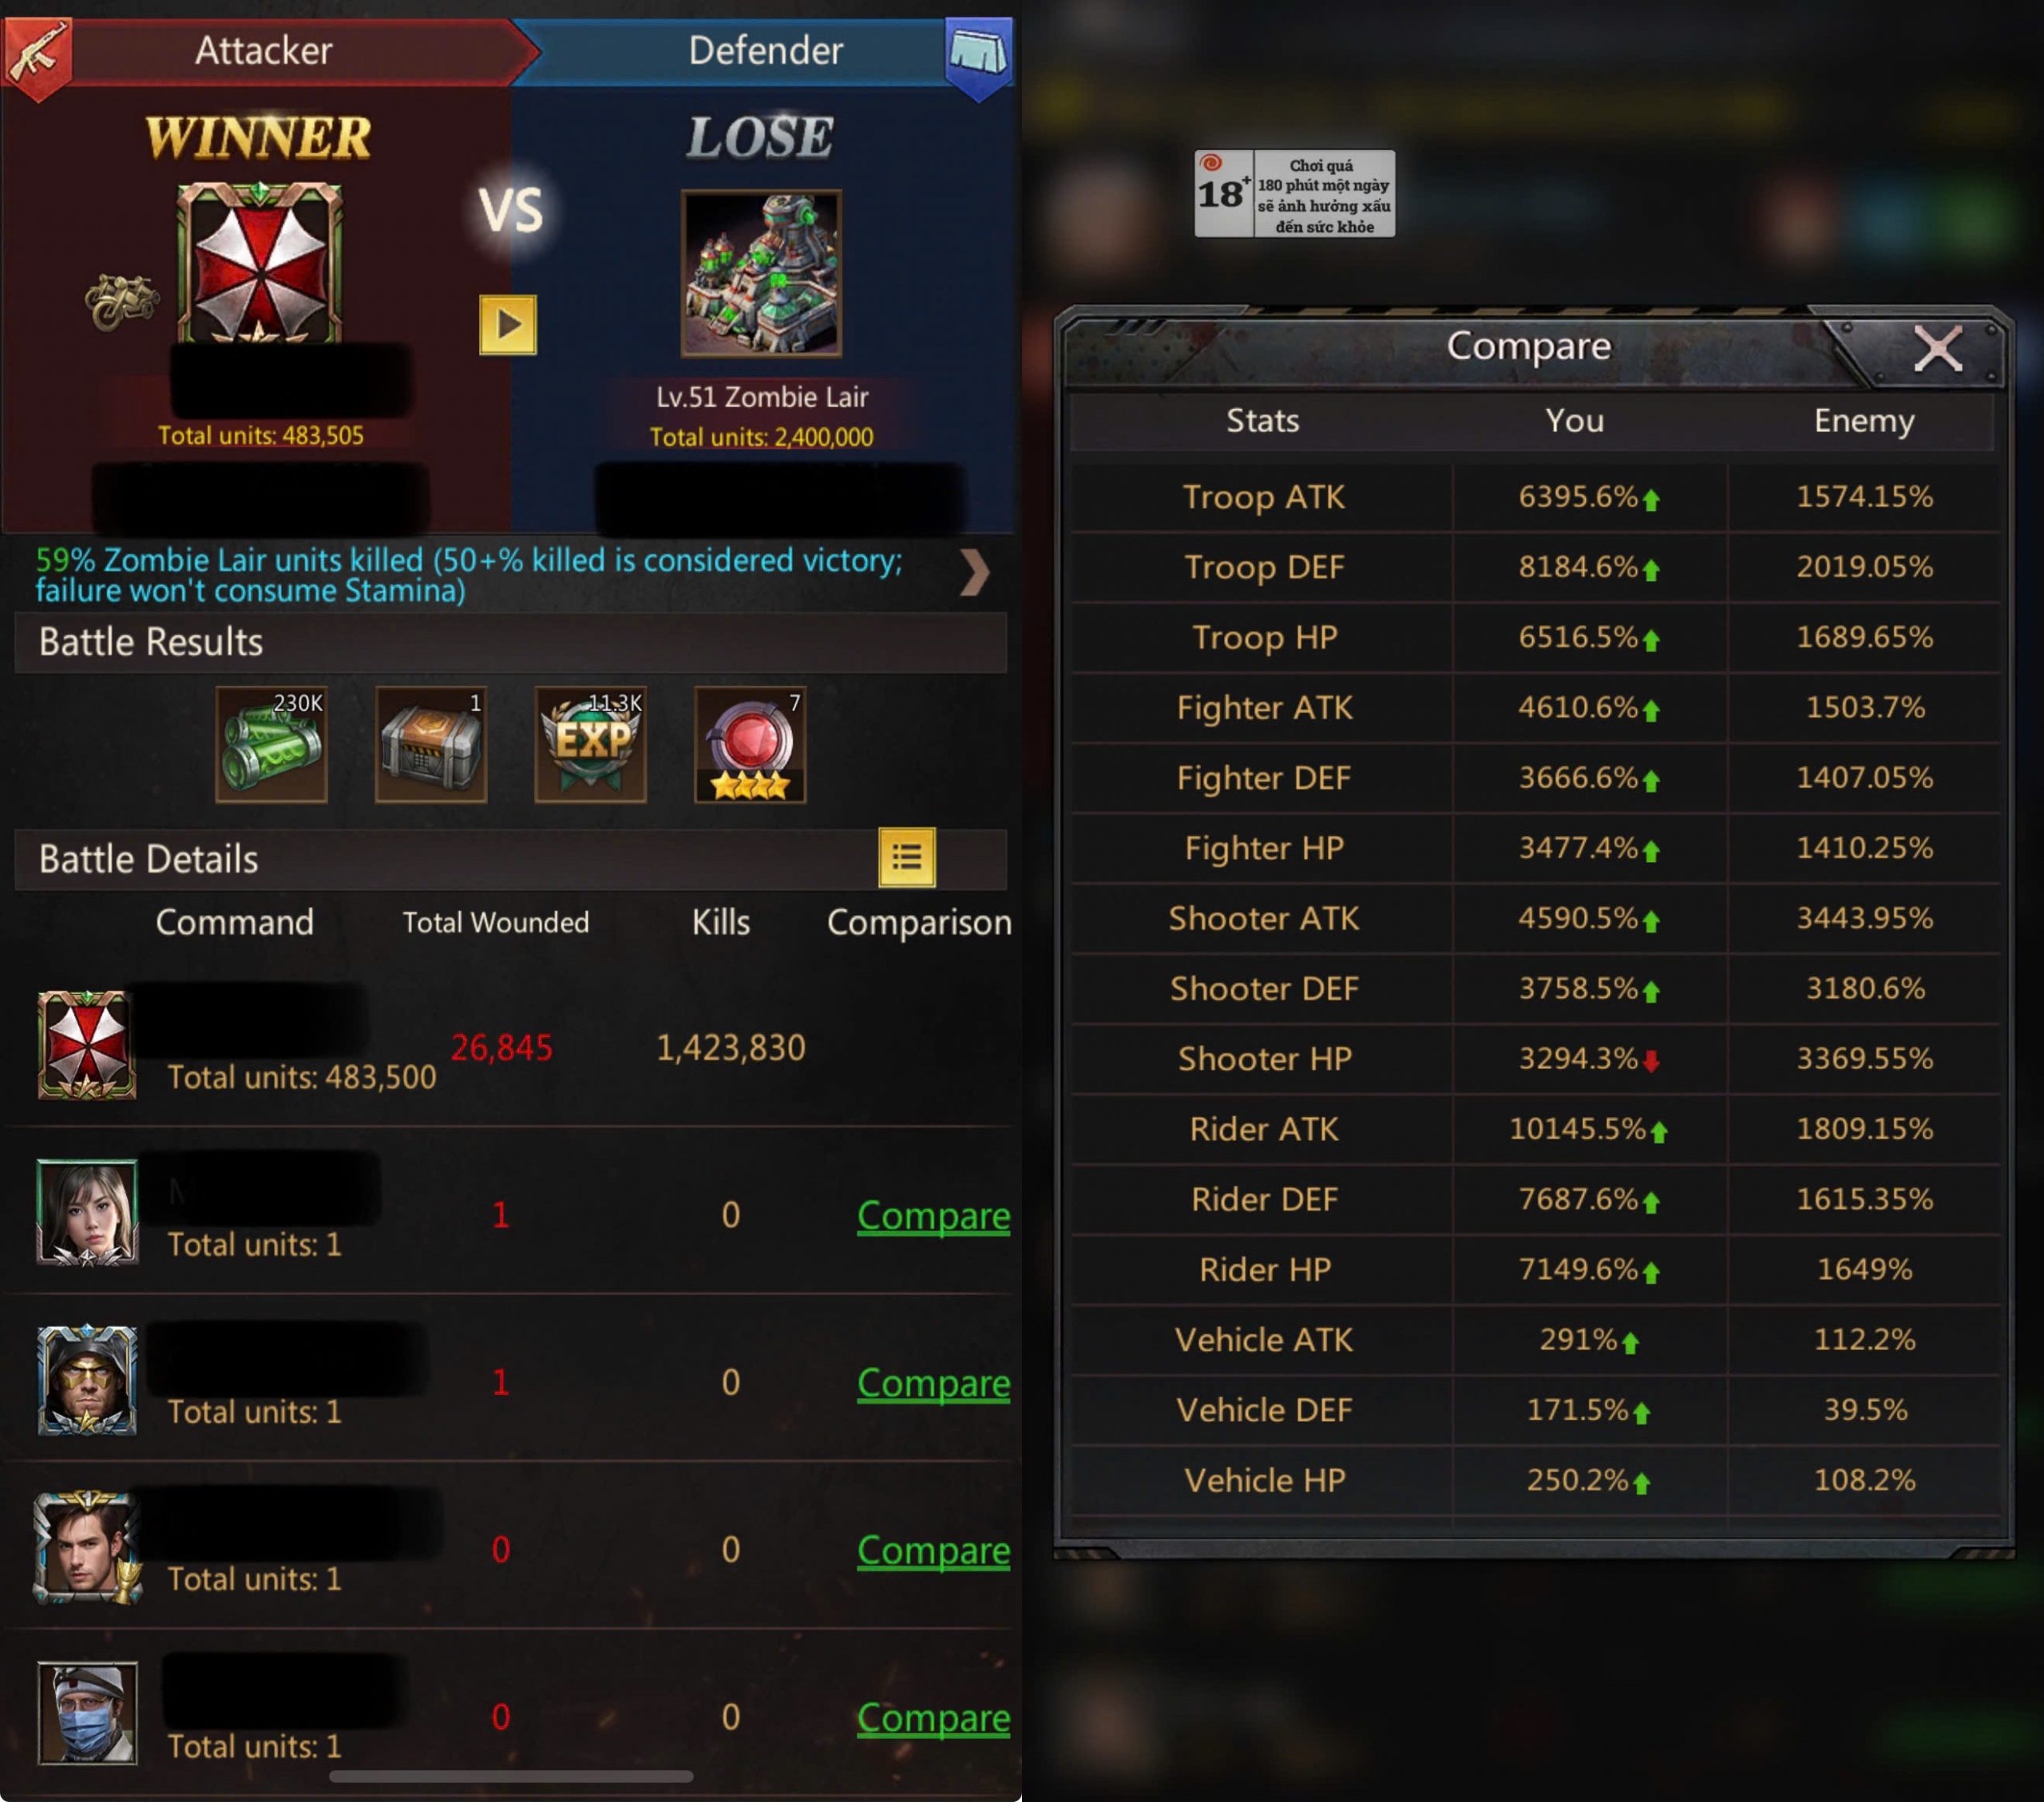Tap the 230K green fuel reward icon
Viewport: 2044px width, 1802px height.
[271, 744]
